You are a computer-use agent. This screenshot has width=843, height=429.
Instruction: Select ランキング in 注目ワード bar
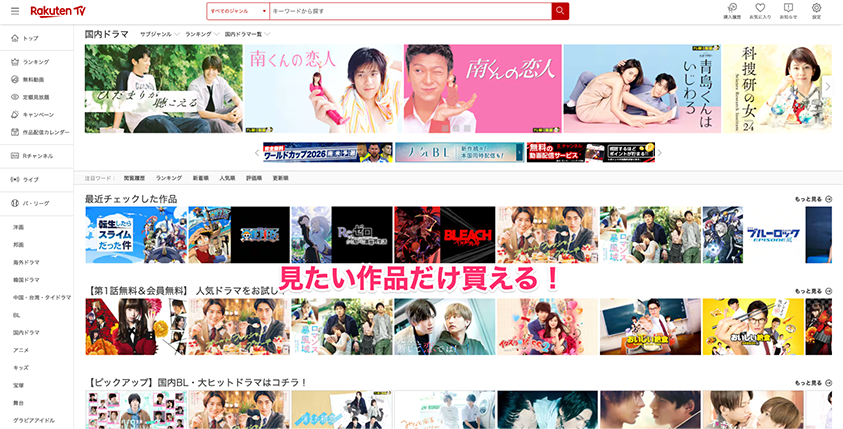(x=169, y=178)
